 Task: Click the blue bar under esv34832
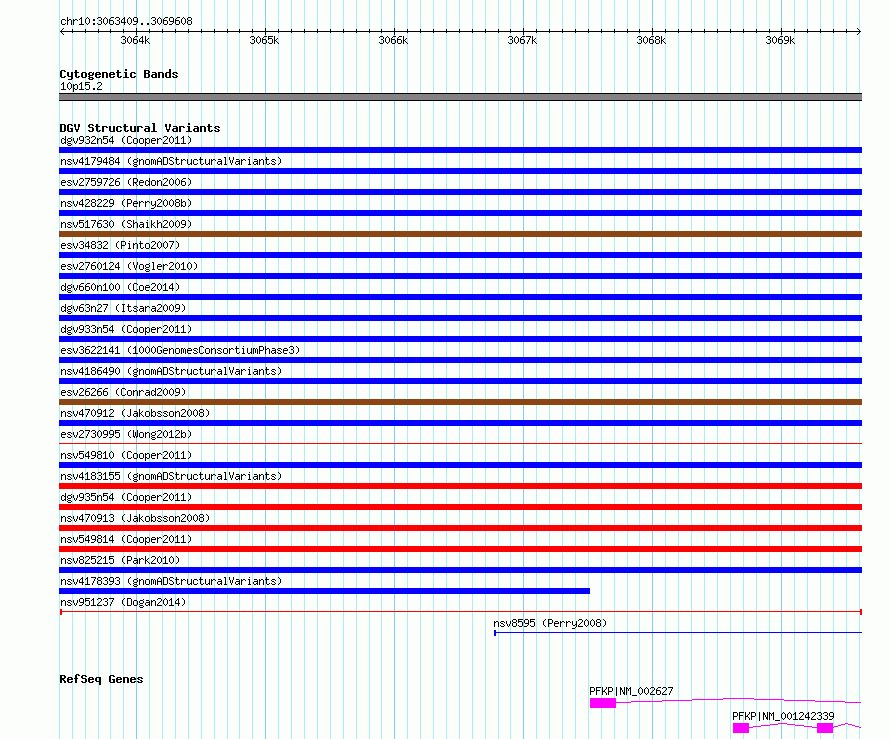(x=460, y=255)
